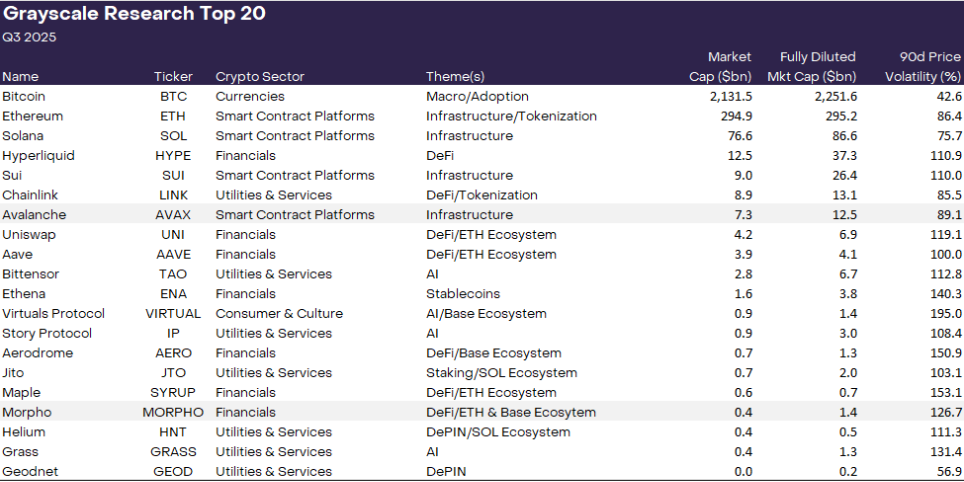Screen dimensions: 964x482
Task: Click the 'Macro/Adoption' theme cell
Action: point(477,97)
